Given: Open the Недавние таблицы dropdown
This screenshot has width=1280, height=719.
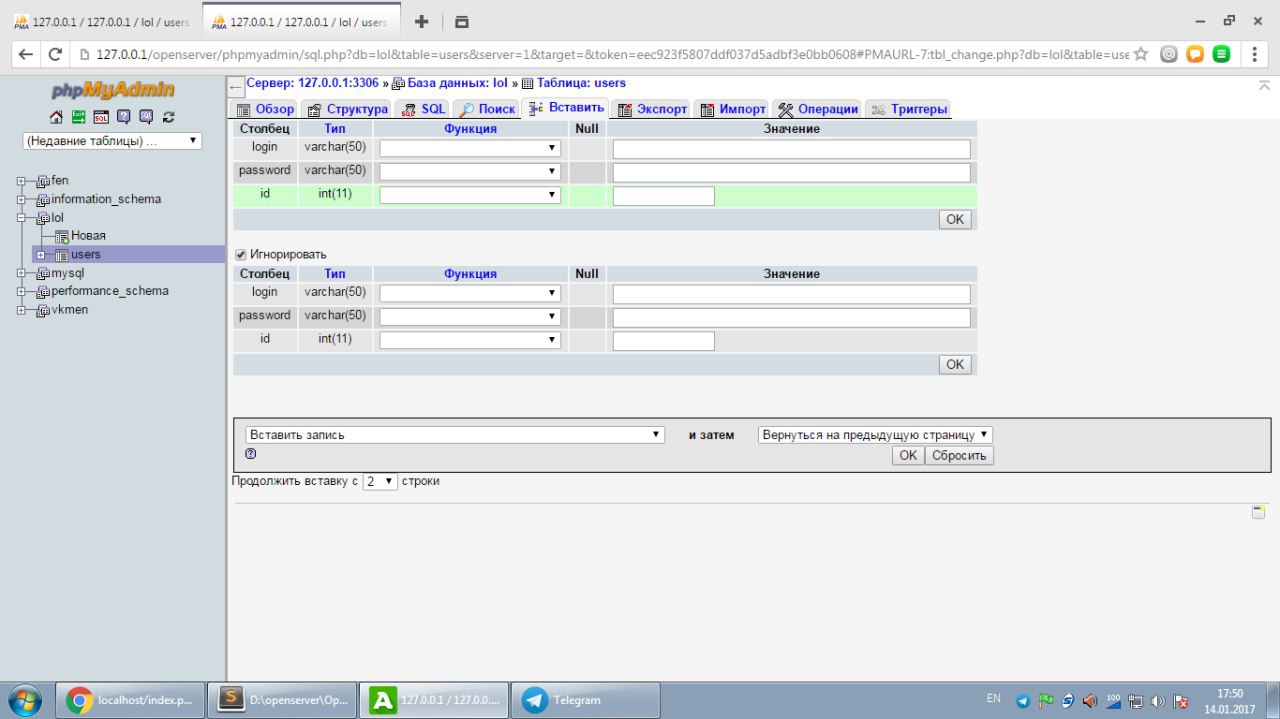Looking at the screenshot, I should [x=111, y=141].
